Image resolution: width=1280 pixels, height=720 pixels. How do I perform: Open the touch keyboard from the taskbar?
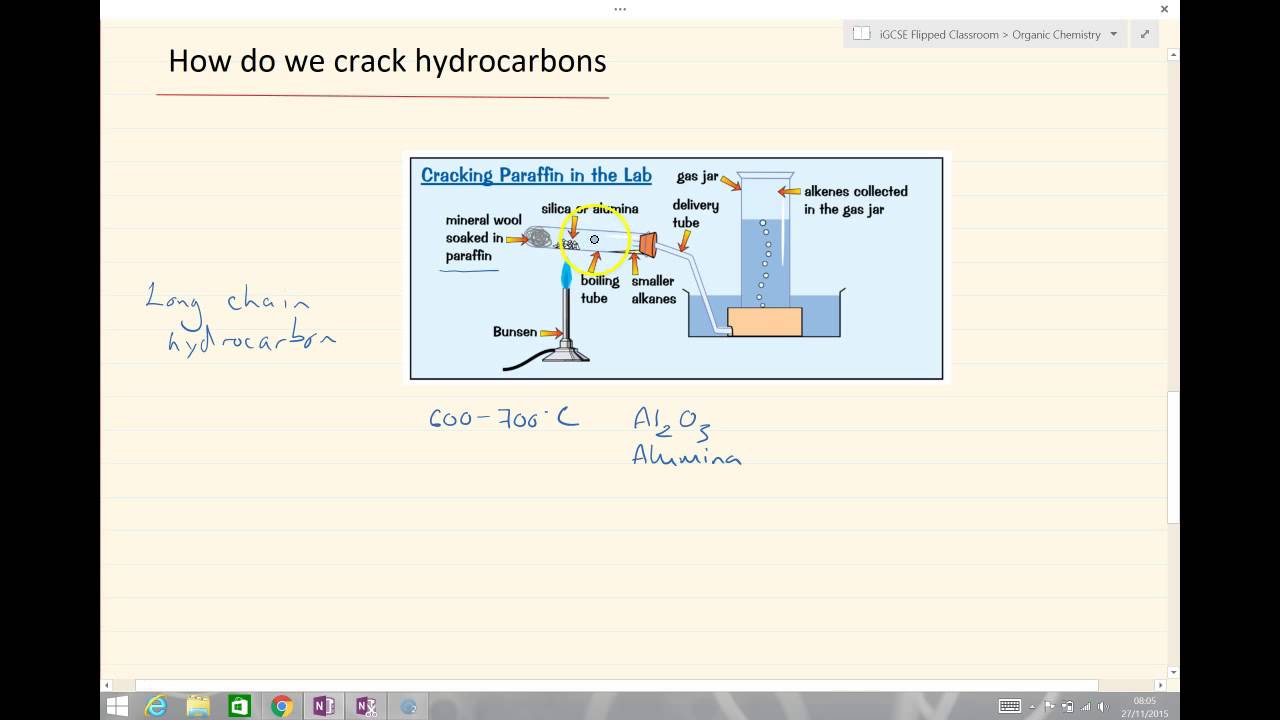(1009, 706)
